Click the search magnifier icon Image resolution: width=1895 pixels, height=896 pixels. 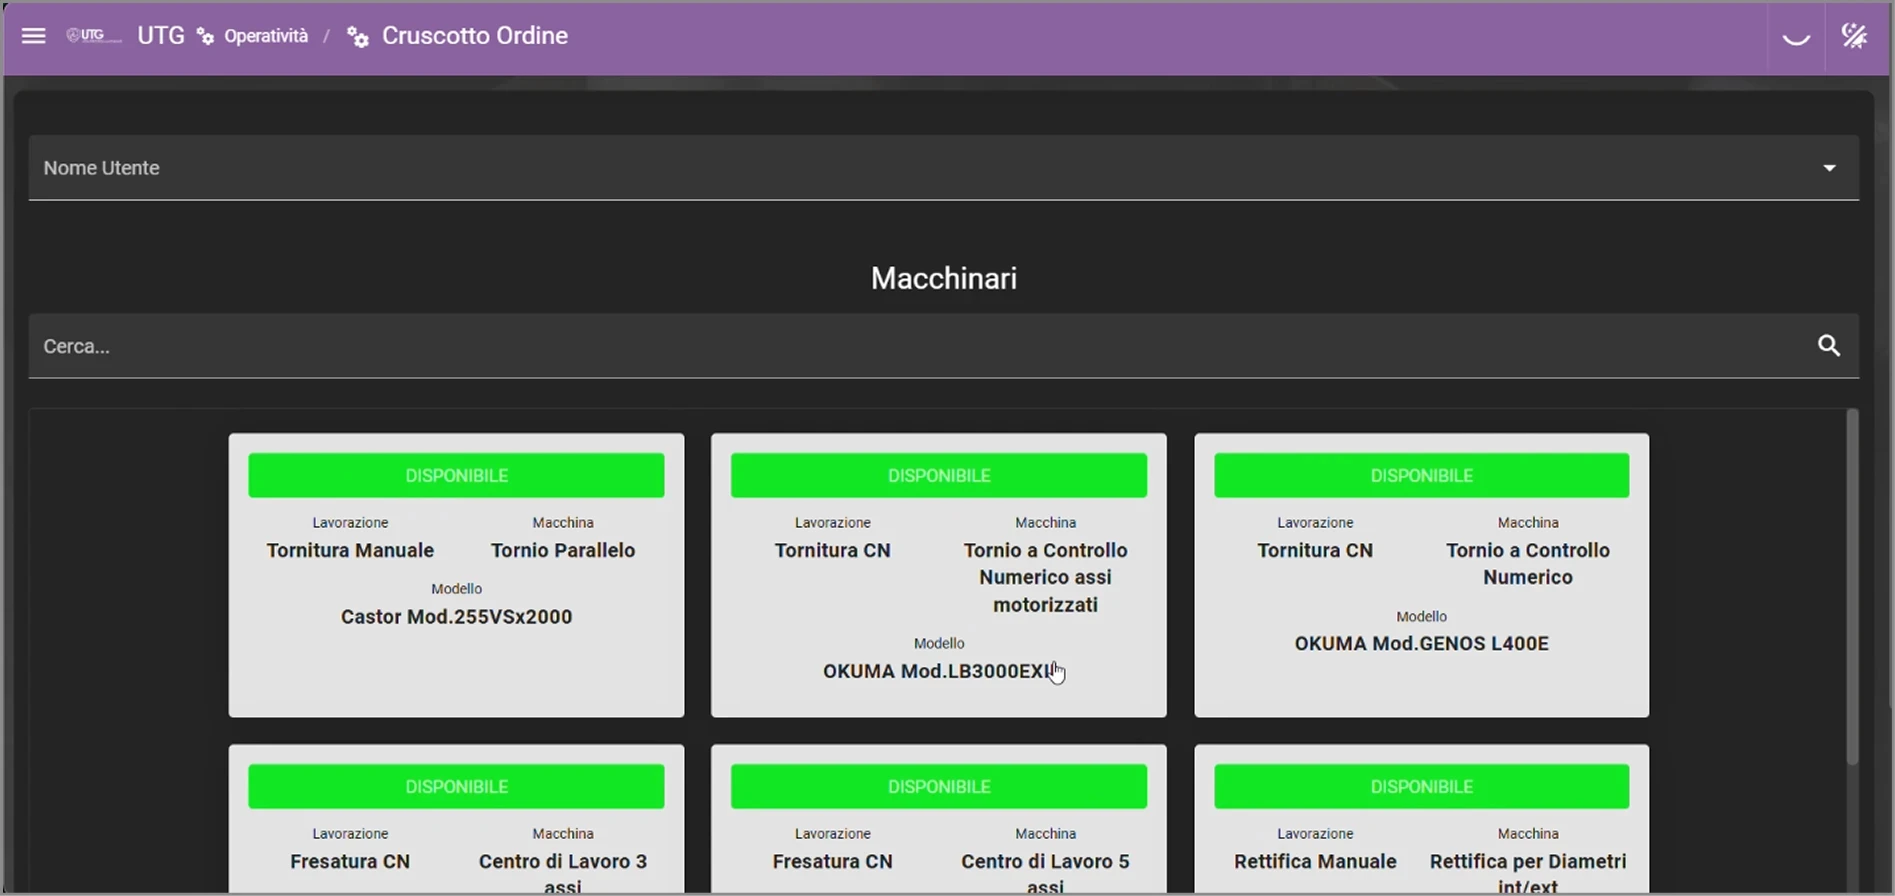point(1829,346)
